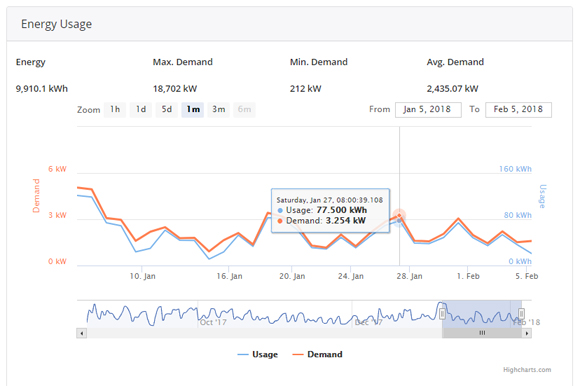Click the 18,702 kW max demand value
The height and width of the screenshot is (386, 580).
tap(175, 89)
